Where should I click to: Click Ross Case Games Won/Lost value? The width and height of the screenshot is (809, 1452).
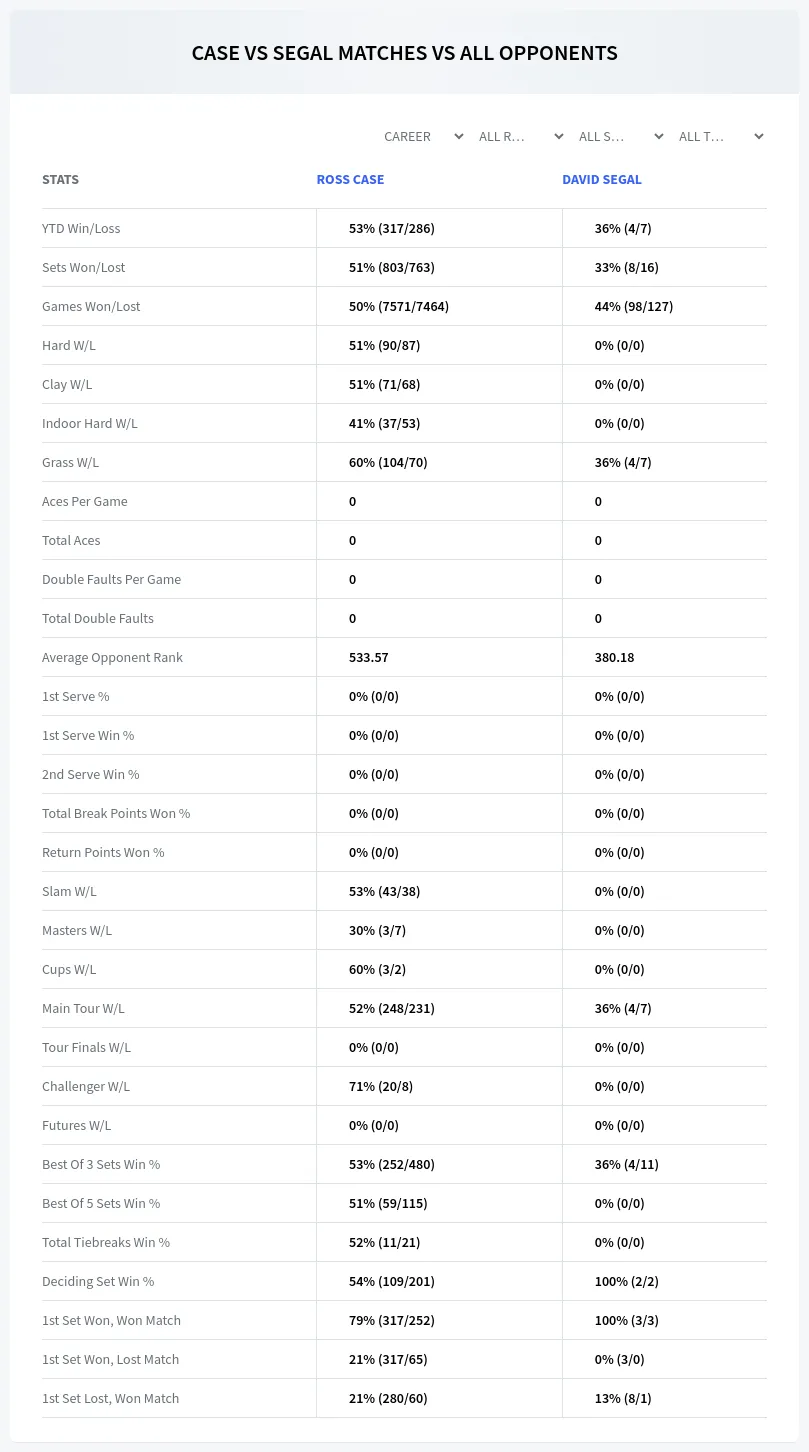399,306
